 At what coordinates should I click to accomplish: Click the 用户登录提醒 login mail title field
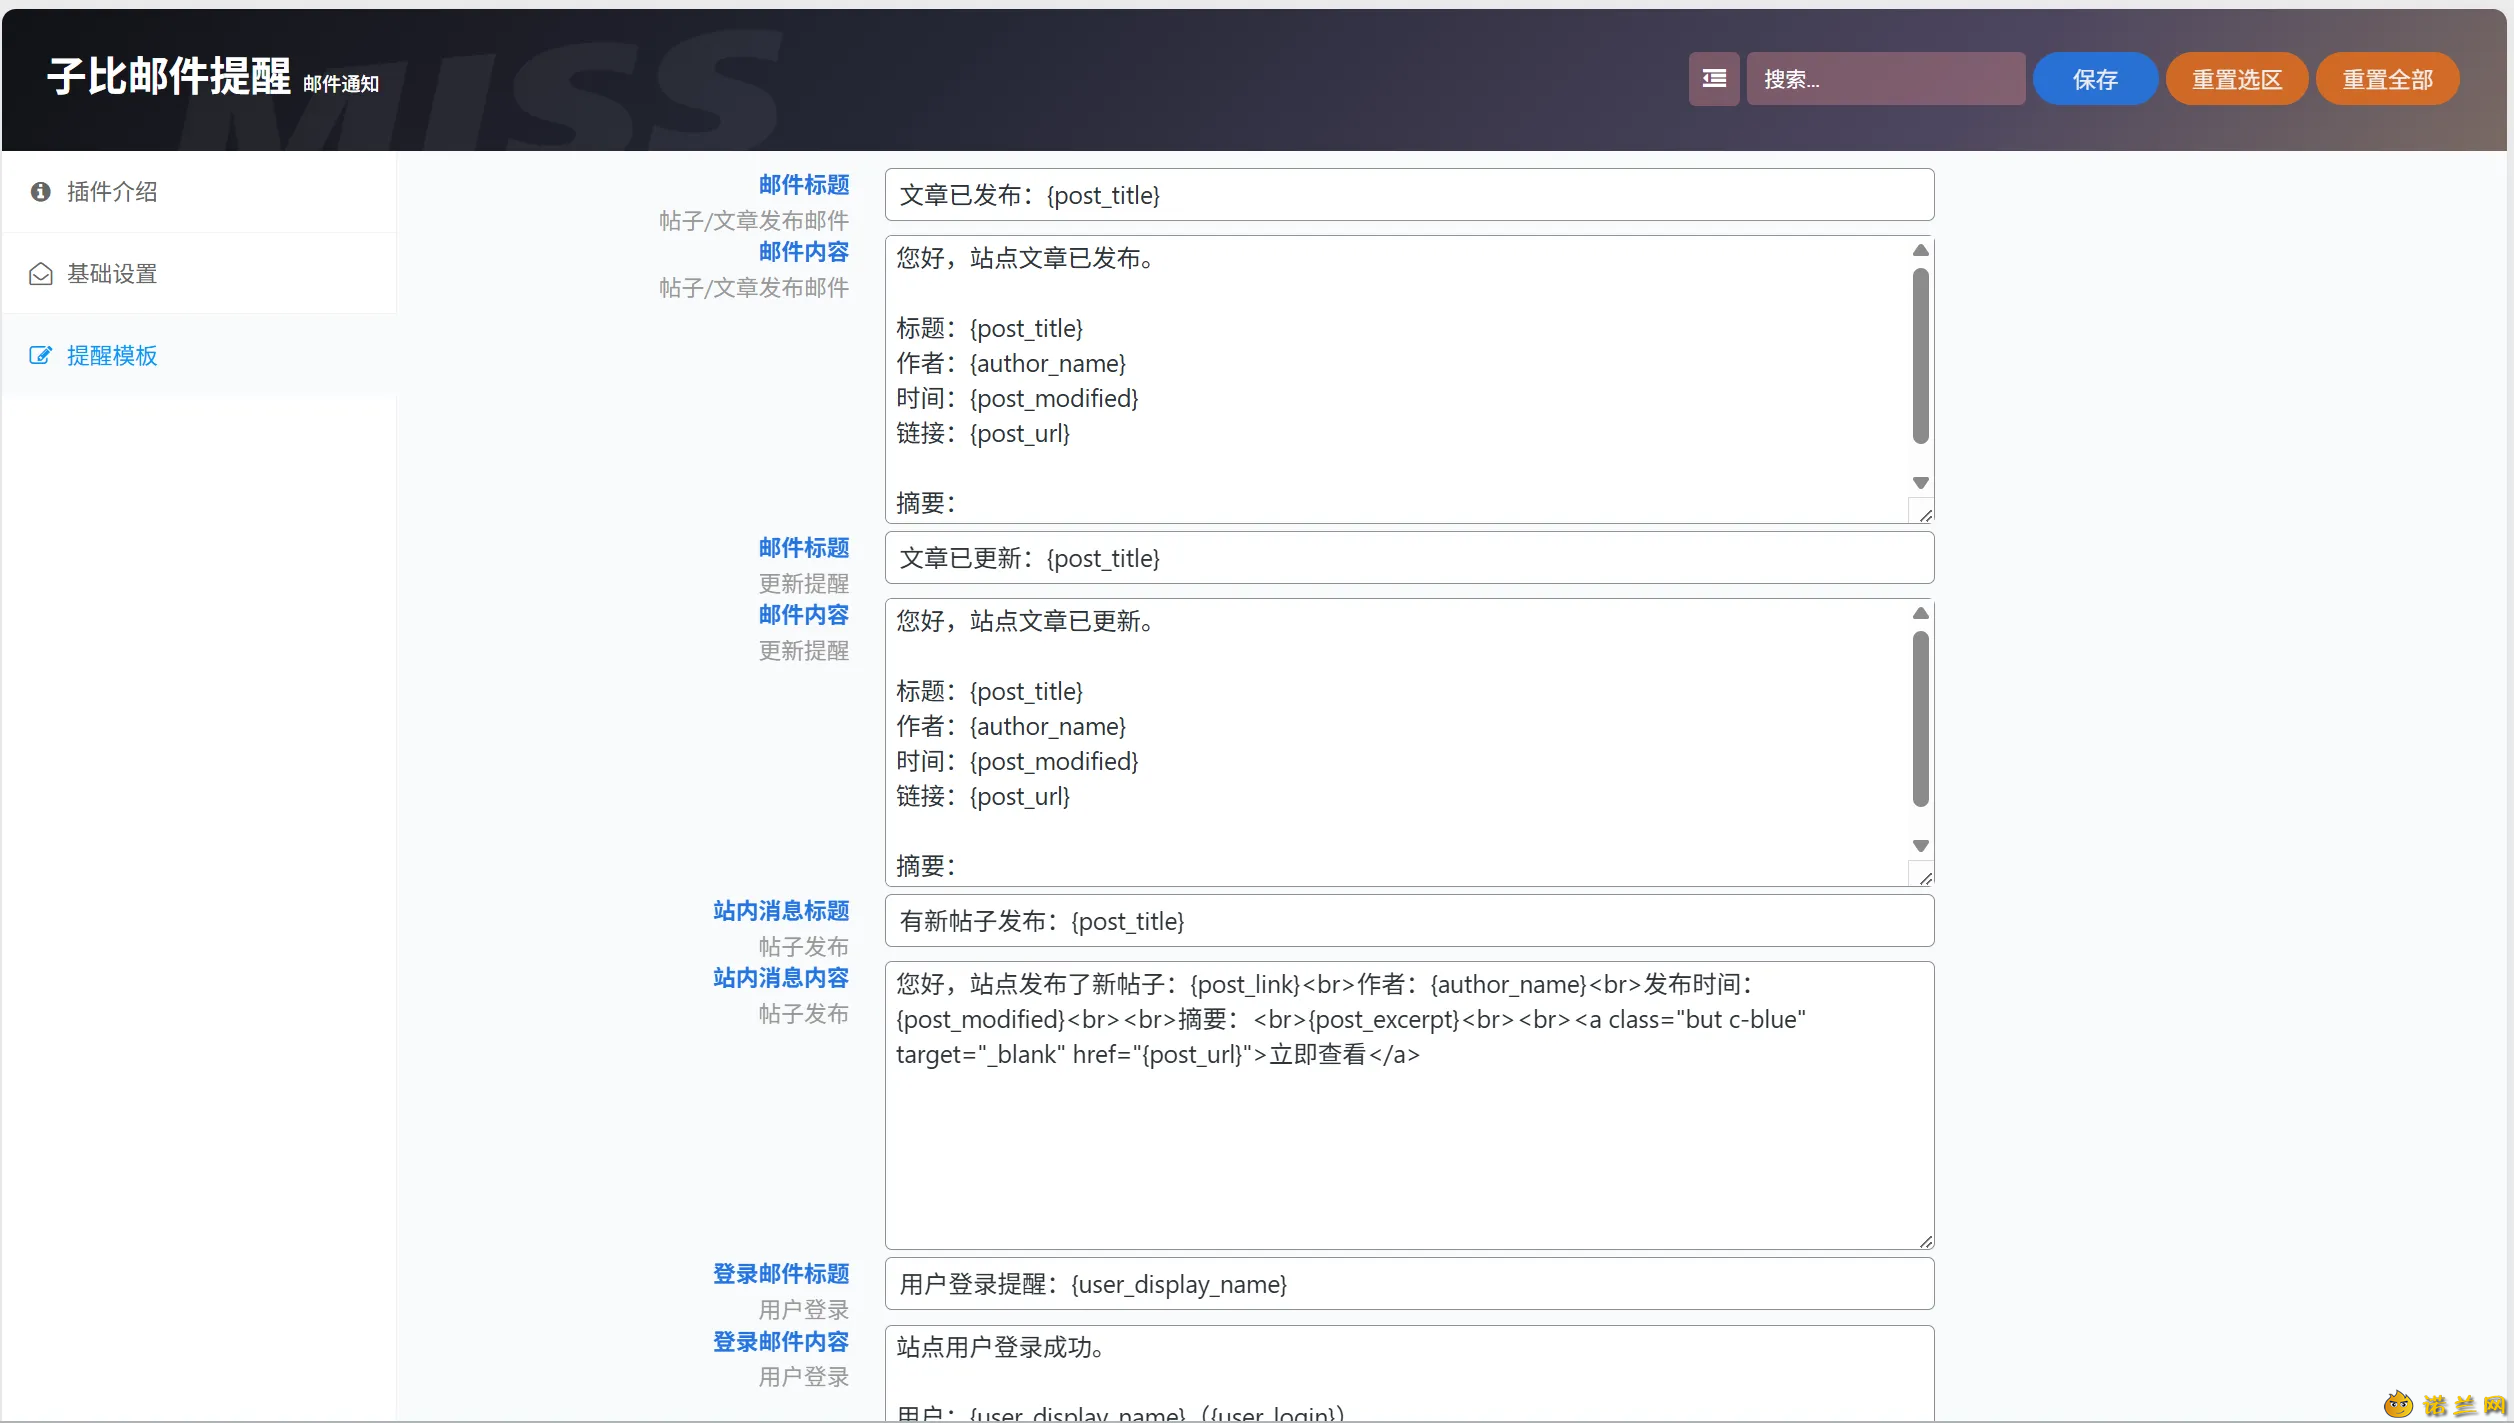pos(1409,1284)
